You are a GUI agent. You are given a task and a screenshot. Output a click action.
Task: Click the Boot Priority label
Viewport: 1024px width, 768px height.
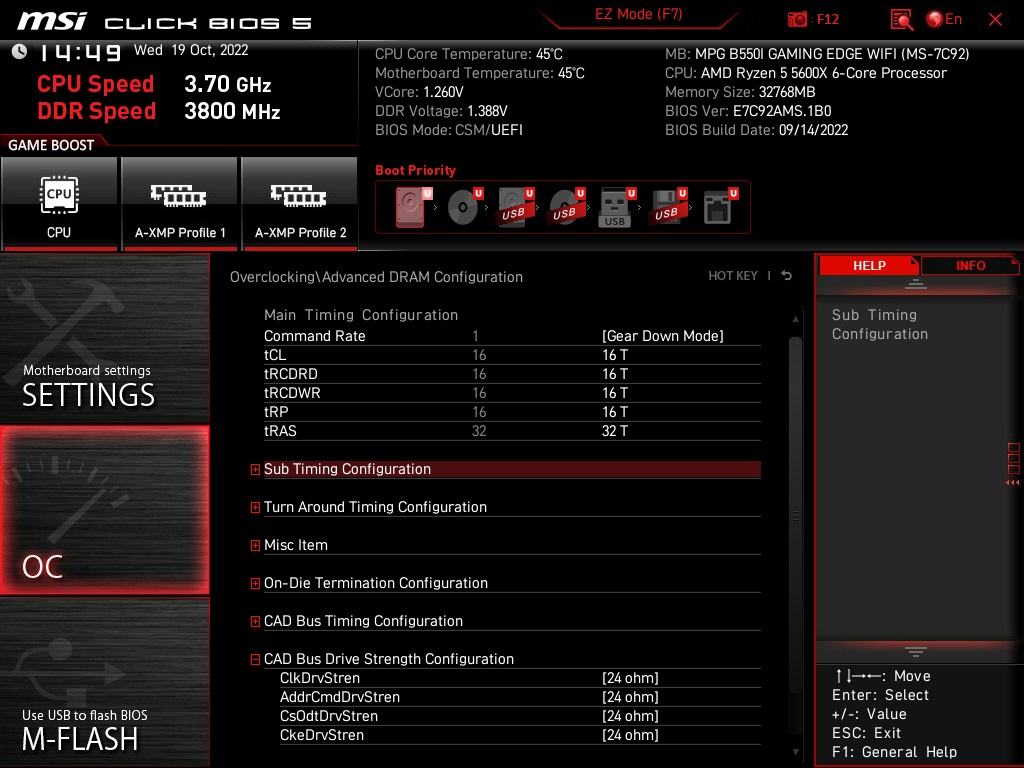(x=415, y=170)
